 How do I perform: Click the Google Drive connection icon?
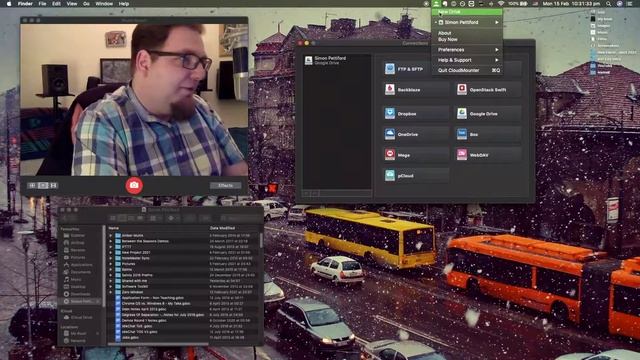click(462, 113)
